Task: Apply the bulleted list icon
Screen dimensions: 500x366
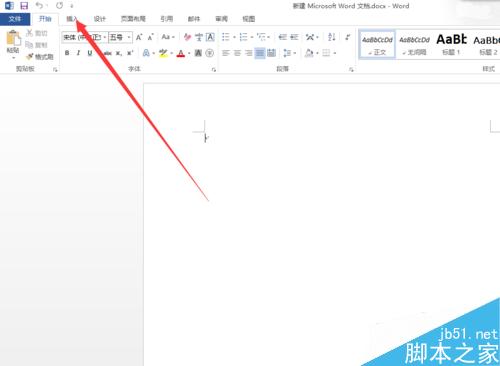Action: pos(226,37)
